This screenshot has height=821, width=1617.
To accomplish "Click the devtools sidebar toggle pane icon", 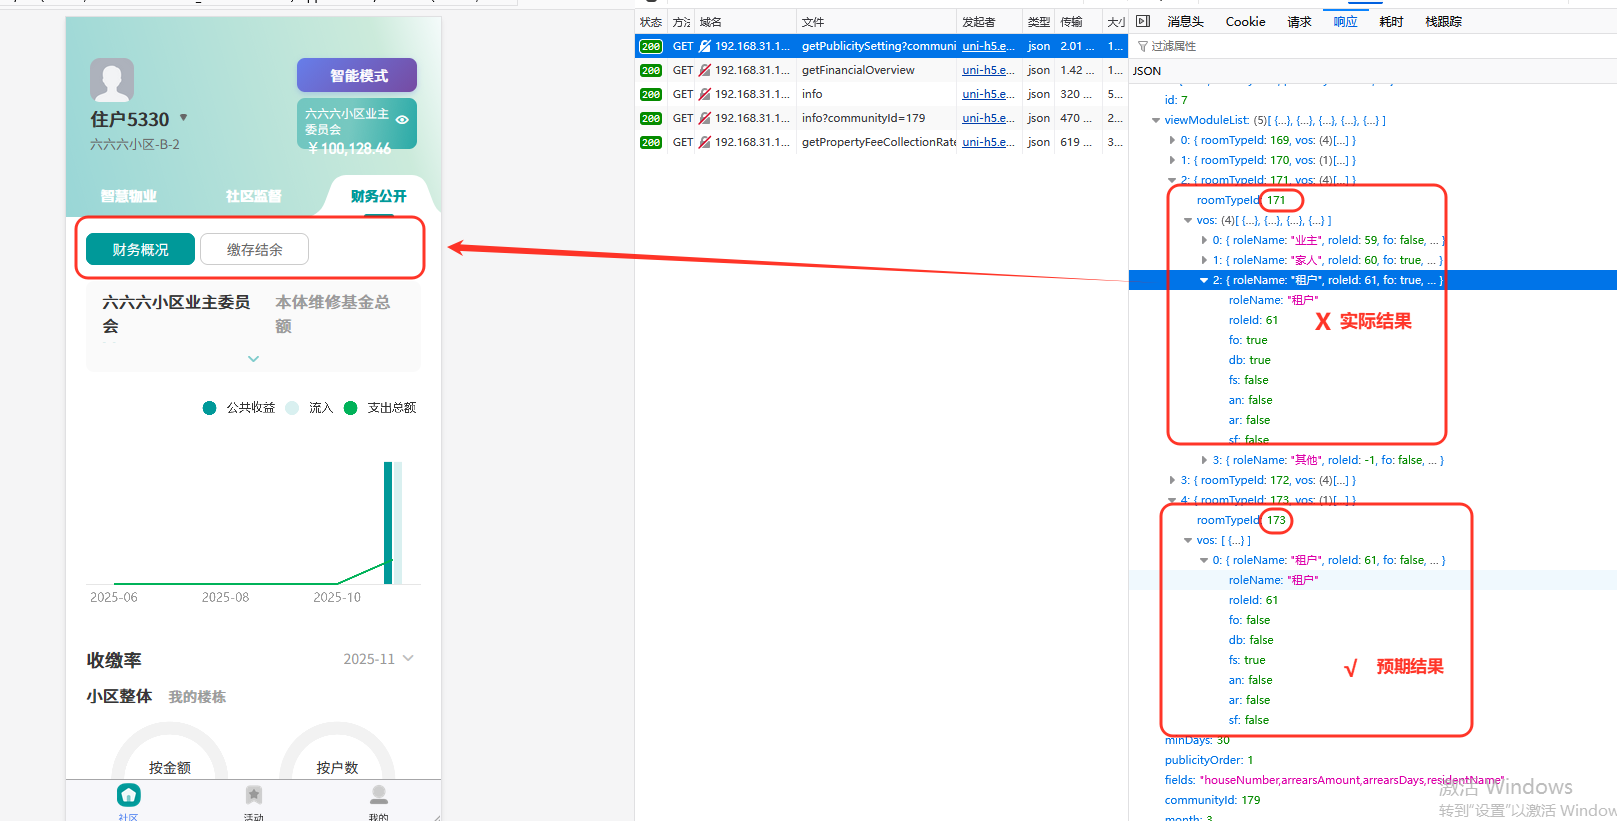I will 1143,21.
